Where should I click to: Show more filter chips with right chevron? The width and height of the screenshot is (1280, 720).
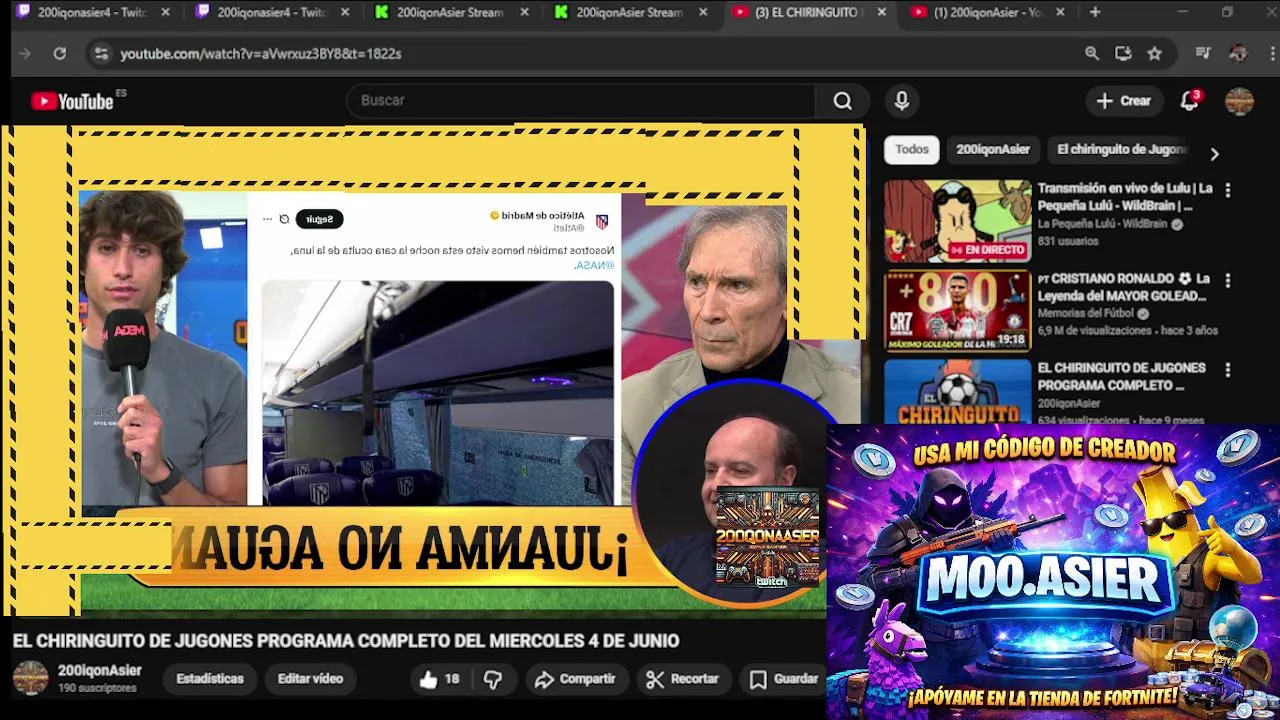pos(1214,154)
